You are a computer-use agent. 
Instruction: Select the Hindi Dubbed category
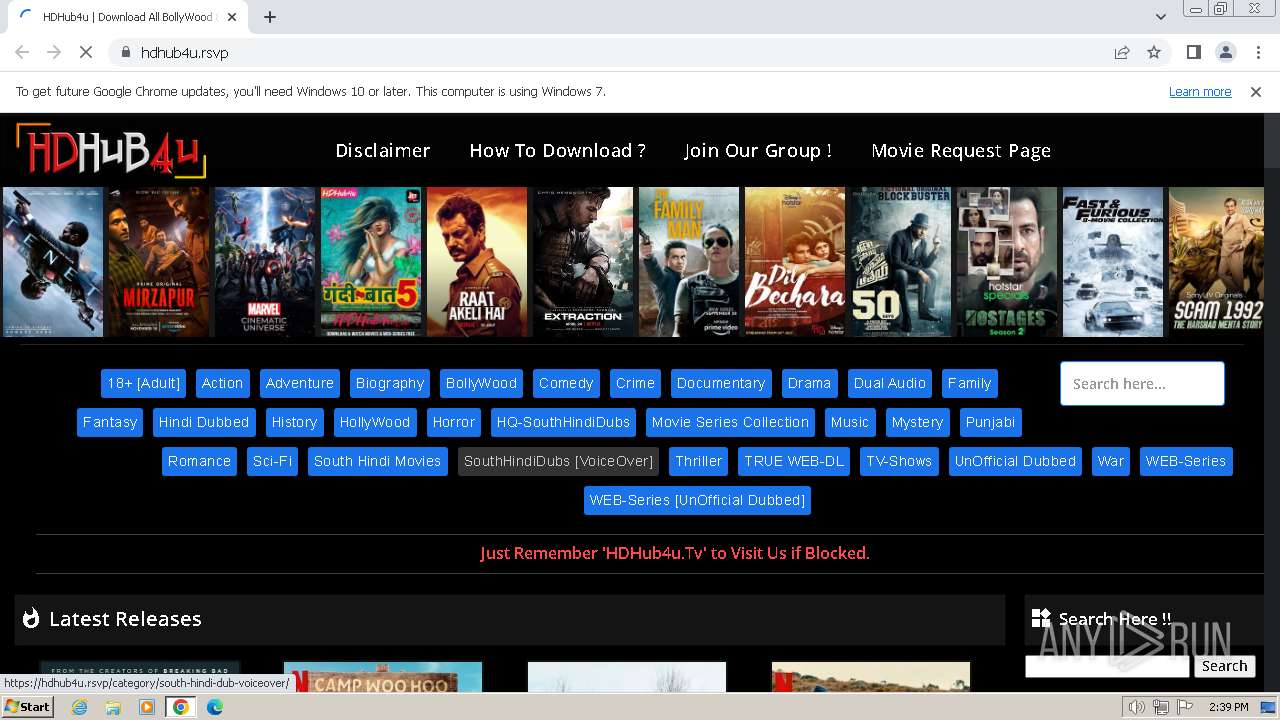tap(204, 422)
